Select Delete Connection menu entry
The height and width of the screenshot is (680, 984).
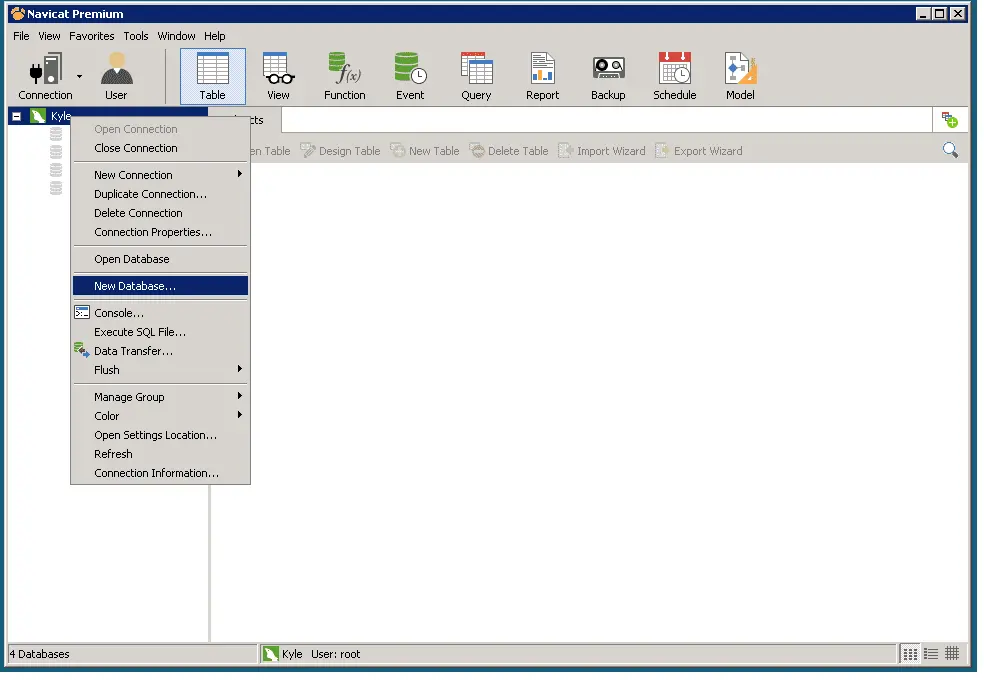pos(161,213)
